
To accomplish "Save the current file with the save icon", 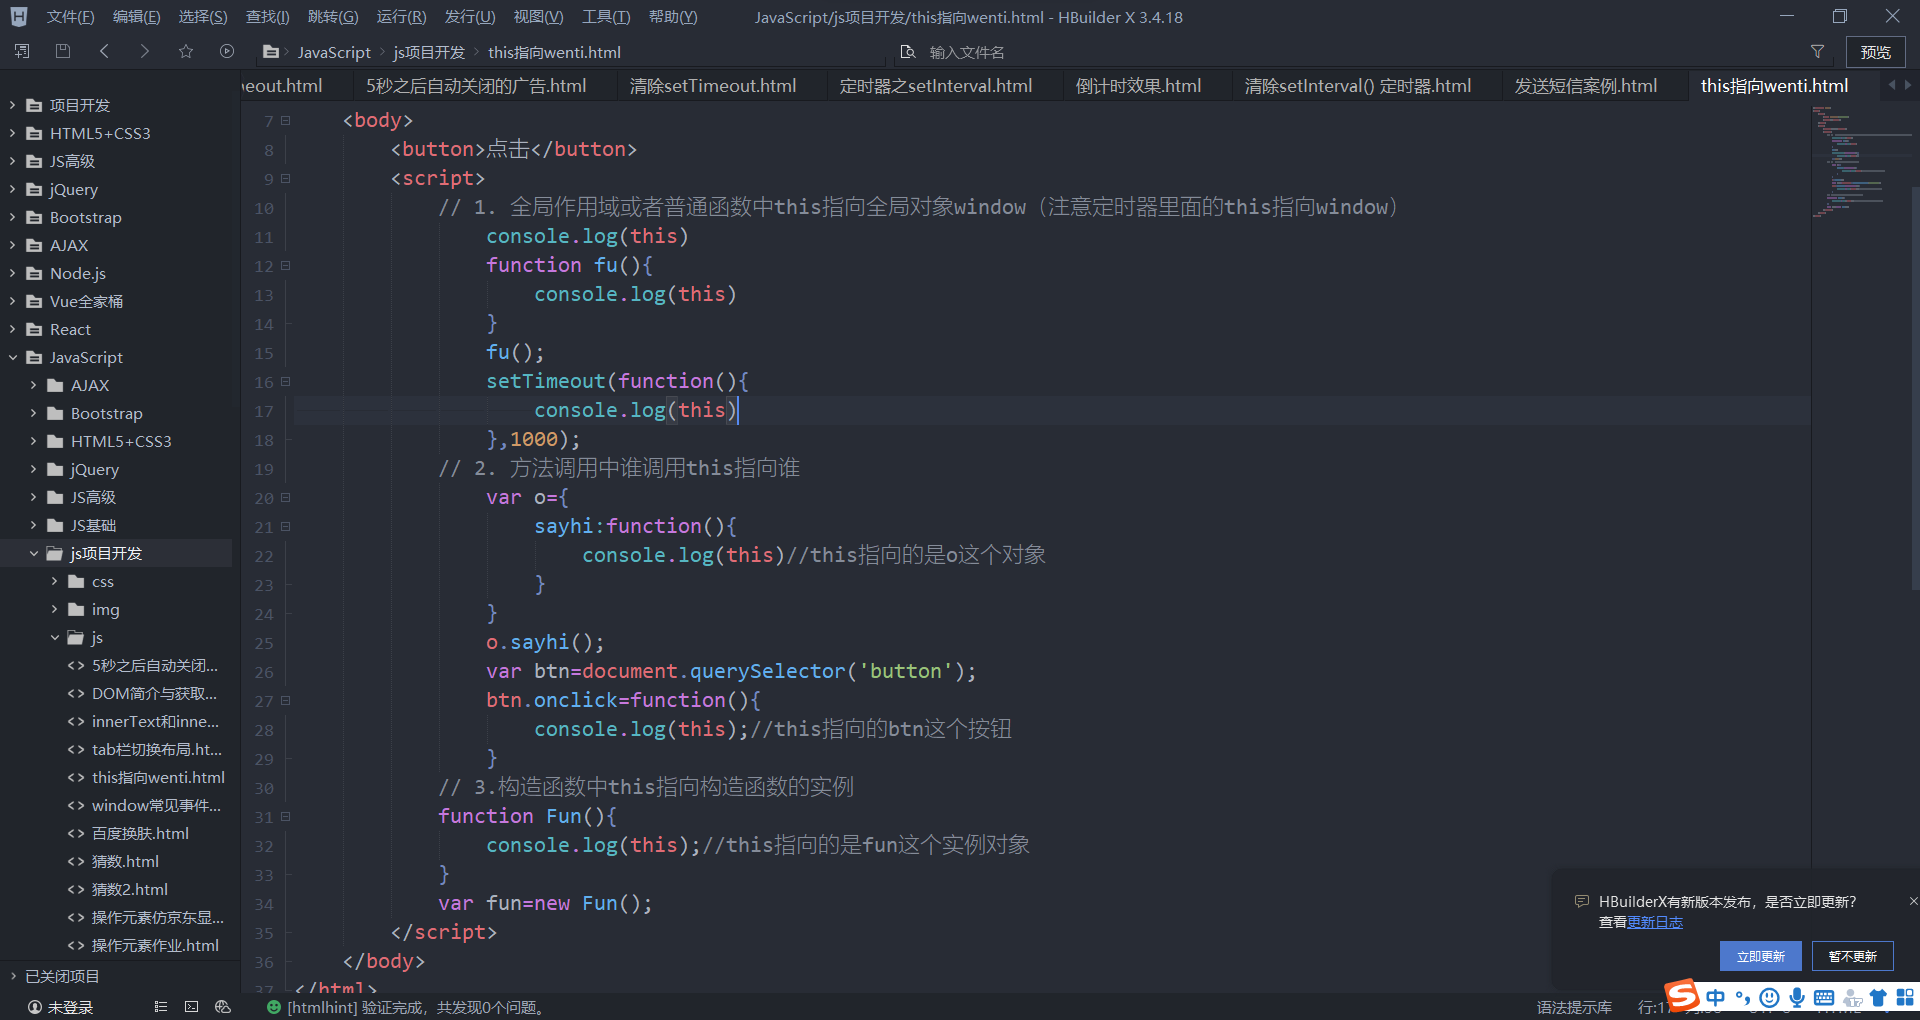I will pyautogui.click(x=62, y=51).
